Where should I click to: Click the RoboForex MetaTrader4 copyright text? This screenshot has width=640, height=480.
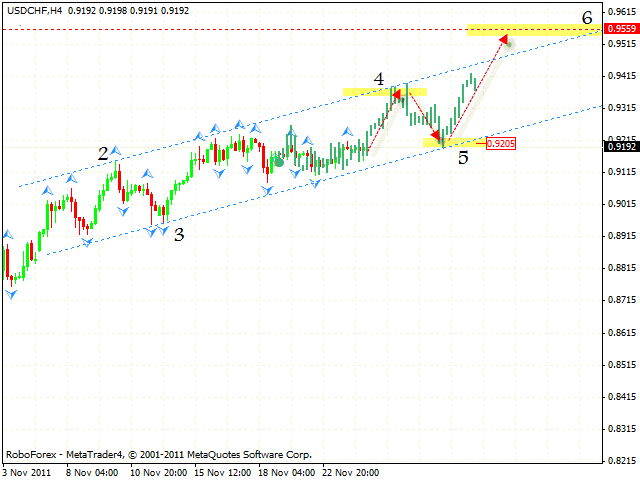(x=158, y=453)
